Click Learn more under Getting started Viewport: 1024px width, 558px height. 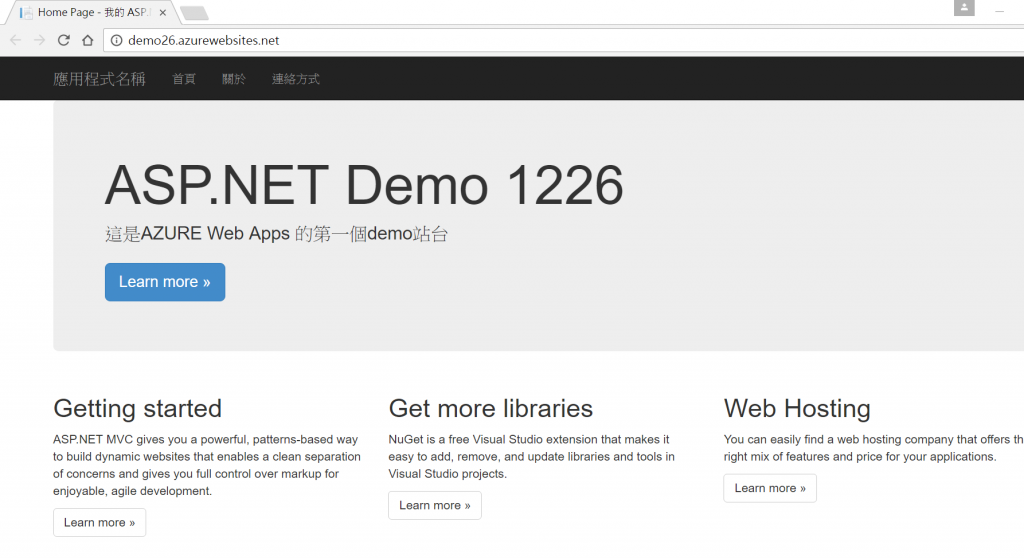pos(99,523)
